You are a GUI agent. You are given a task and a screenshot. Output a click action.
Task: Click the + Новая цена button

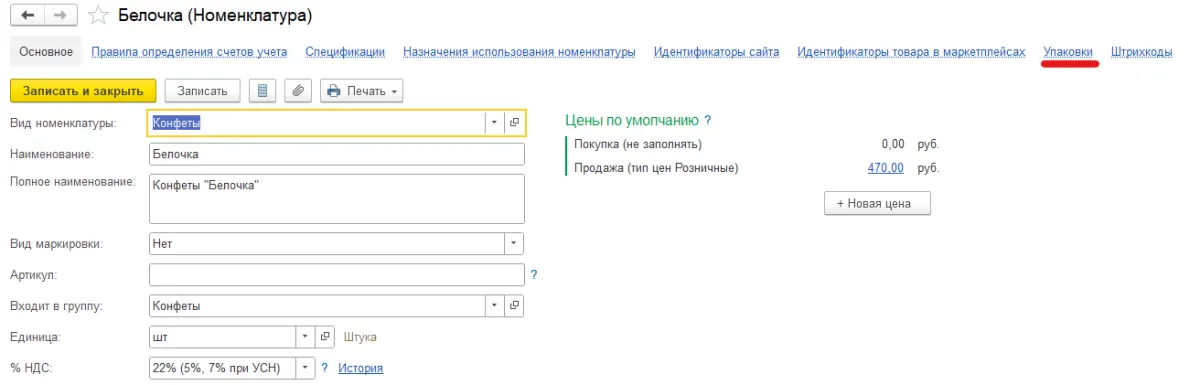point(877,203)
